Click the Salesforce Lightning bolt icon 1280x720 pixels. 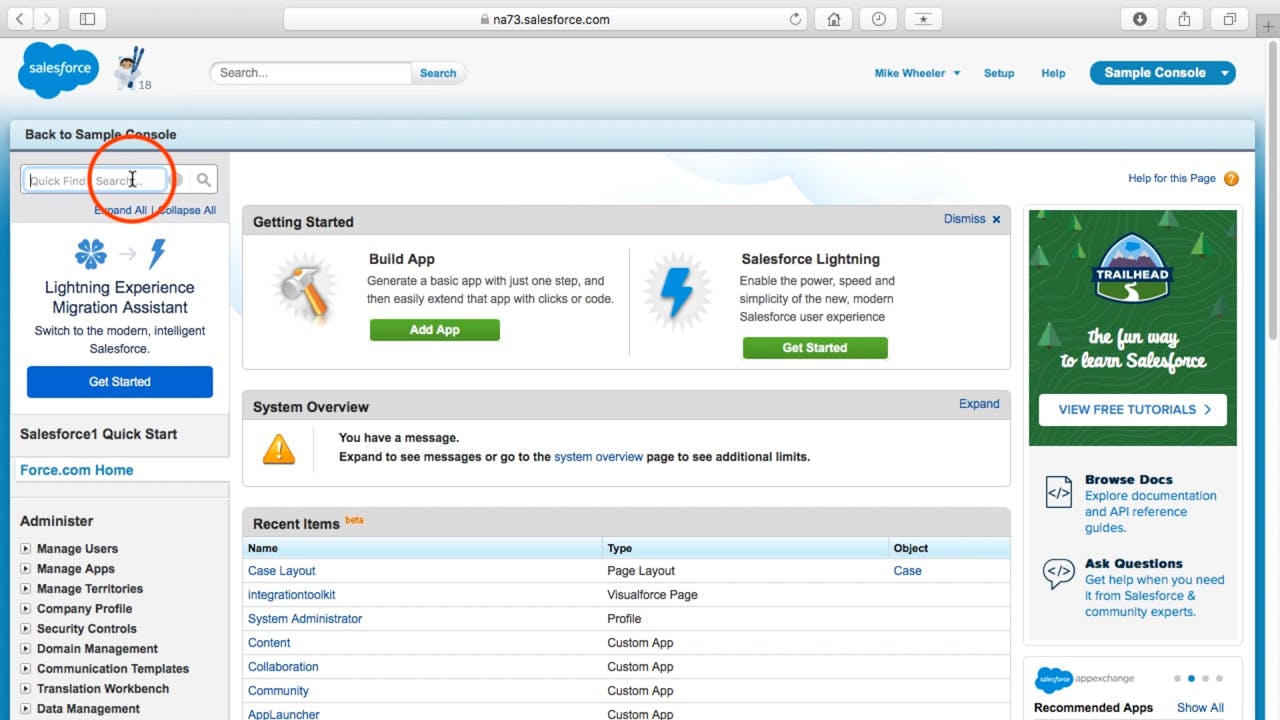coord(678,292)
